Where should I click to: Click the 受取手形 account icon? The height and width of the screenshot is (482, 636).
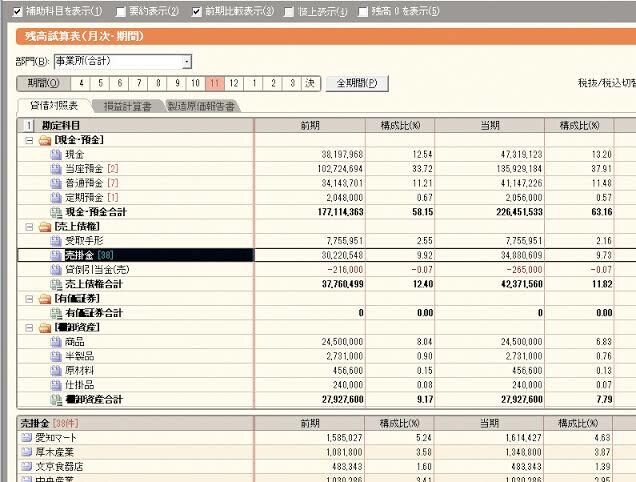(x=56, y=241)
